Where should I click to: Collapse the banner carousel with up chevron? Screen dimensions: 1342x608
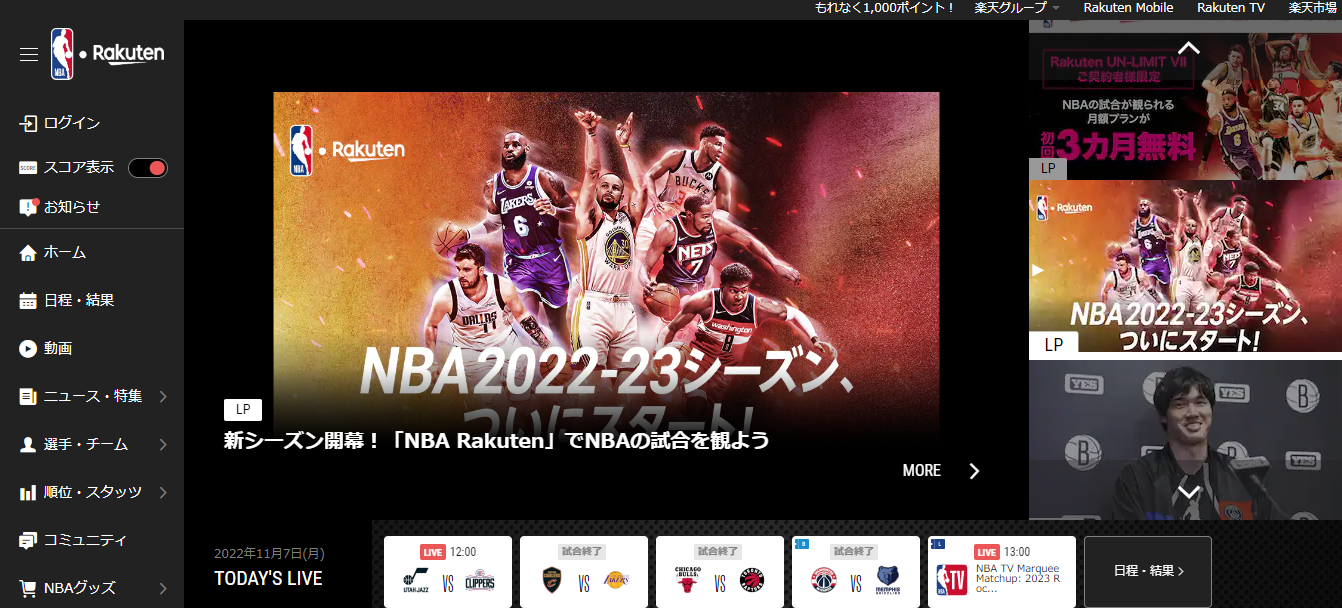coord(1188,45)
